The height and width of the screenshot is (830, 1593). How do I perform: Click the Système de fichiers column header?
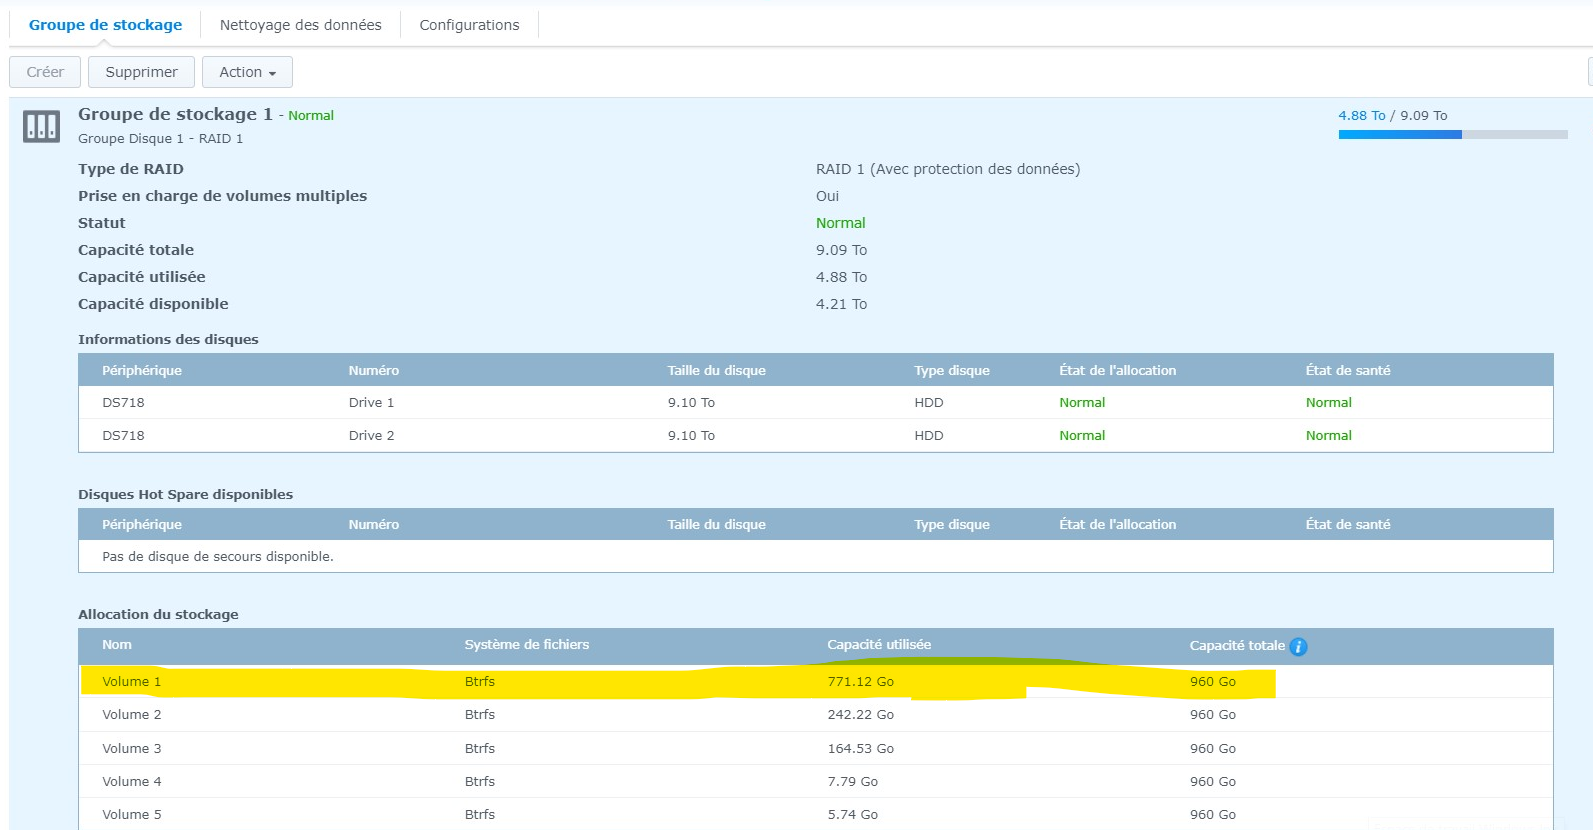(x=526, y=645)
